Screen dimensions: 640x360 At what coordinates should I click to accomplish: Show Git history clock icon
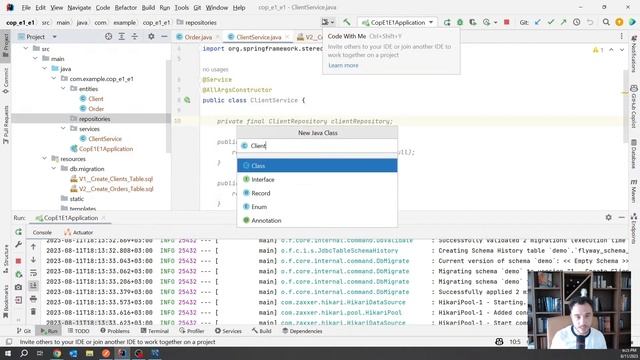[x=576, y=22]
